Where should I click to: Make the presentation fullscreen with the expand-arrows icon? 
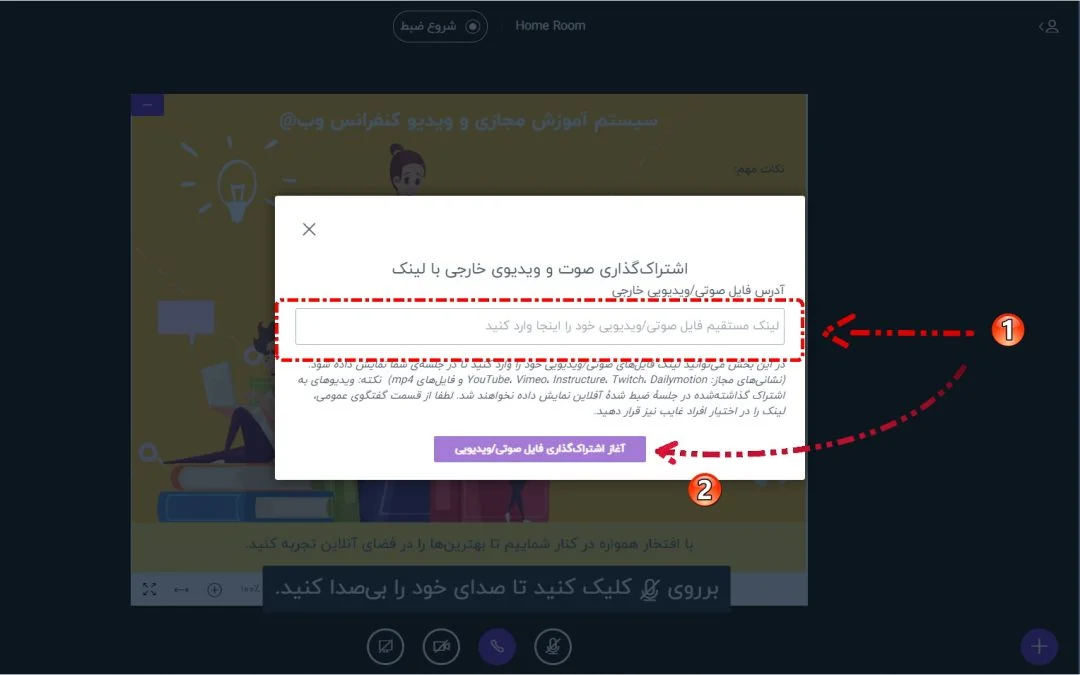(149, 589)
